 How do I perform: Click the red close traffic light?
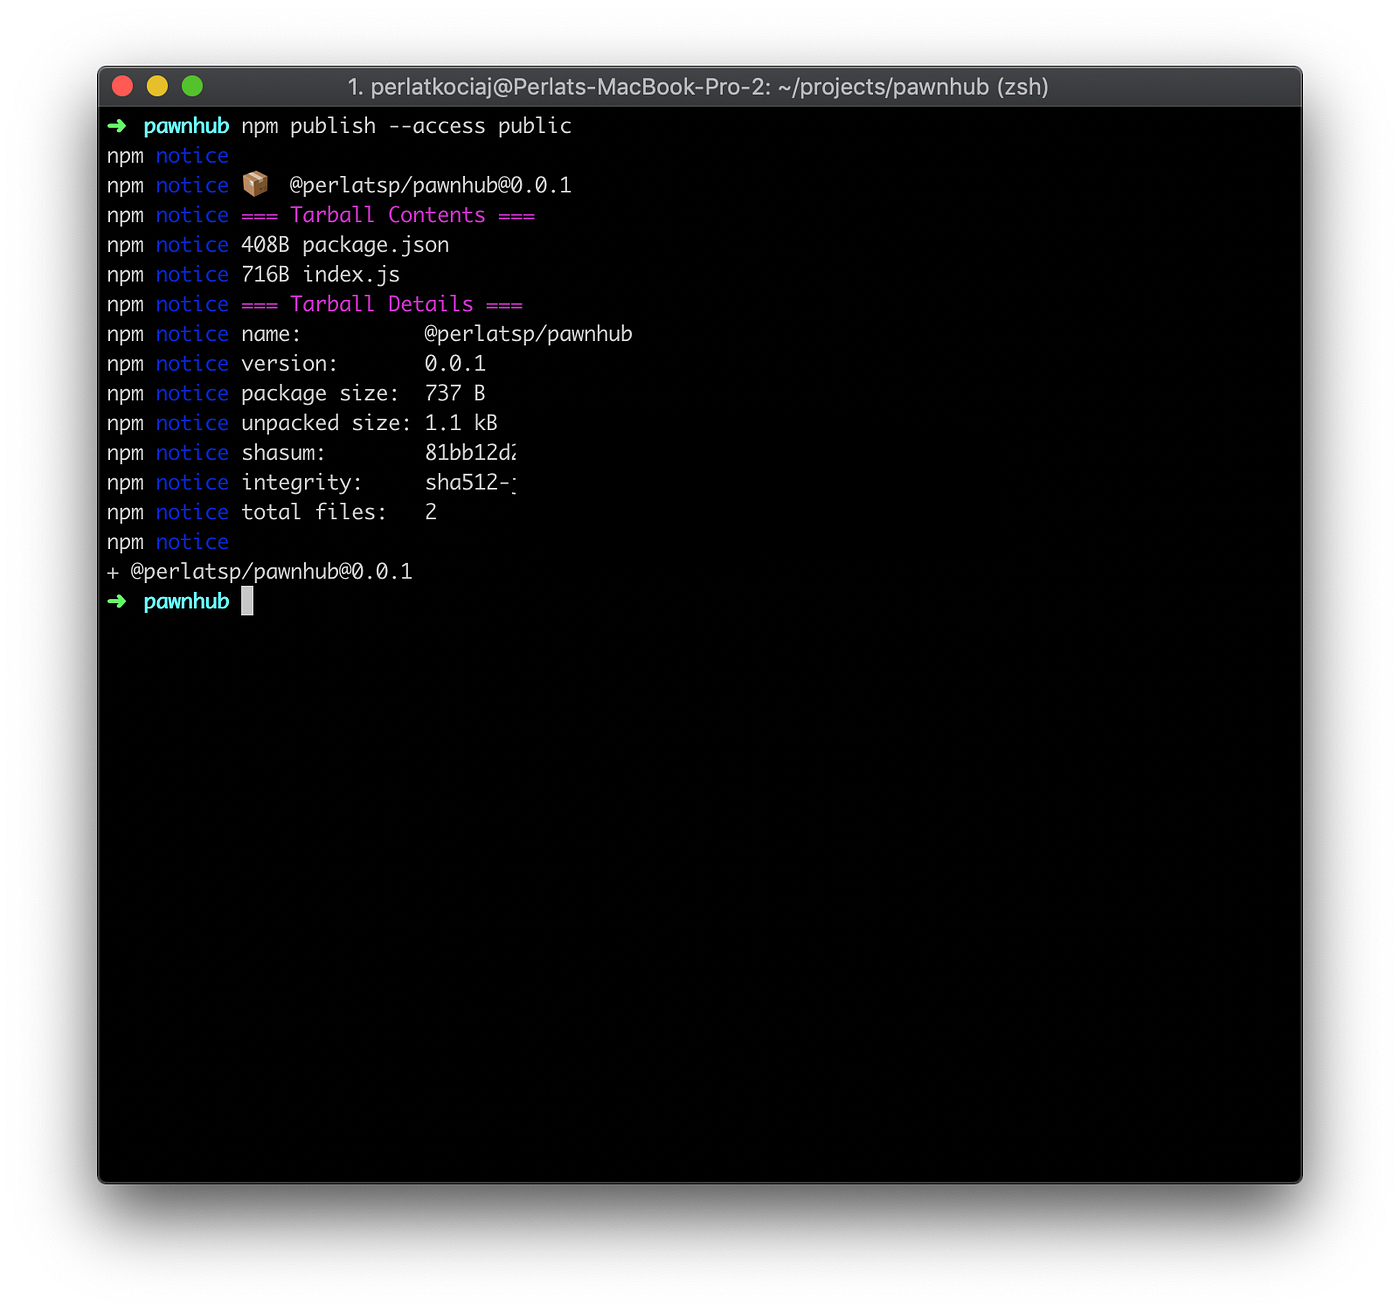point(121,86)
